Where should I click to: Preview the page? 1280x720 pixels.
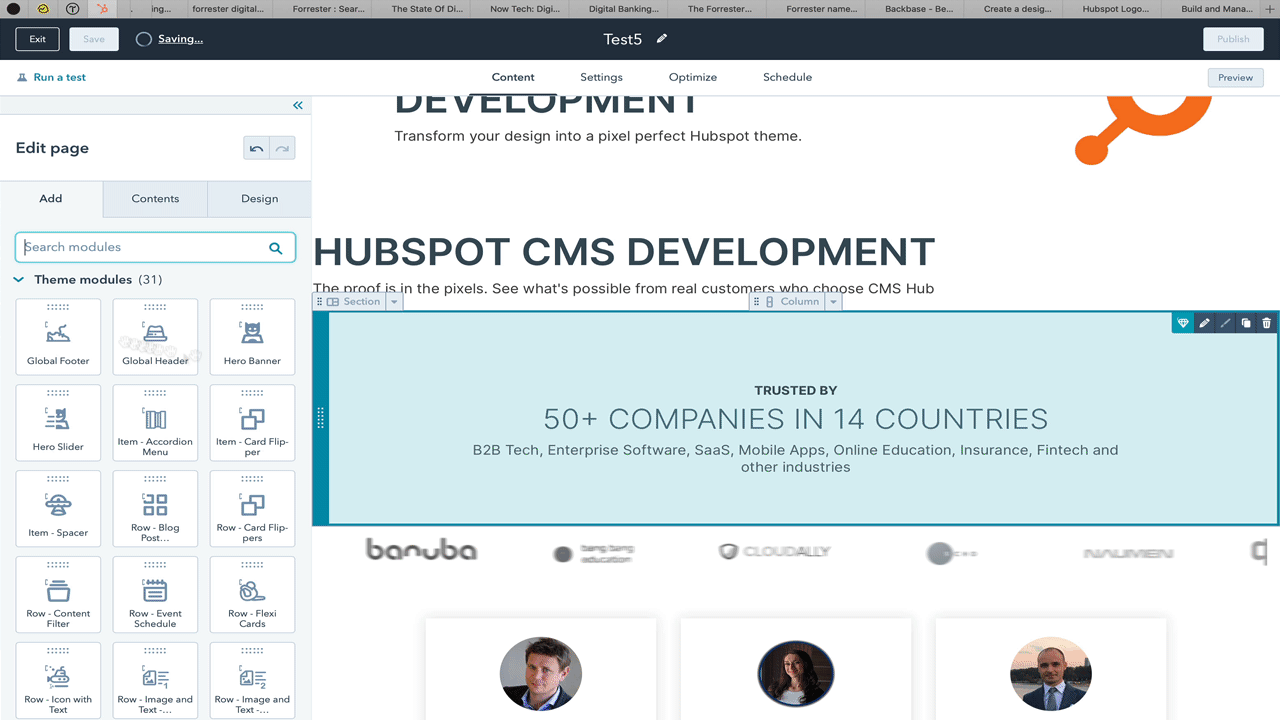click(1235, 77)
